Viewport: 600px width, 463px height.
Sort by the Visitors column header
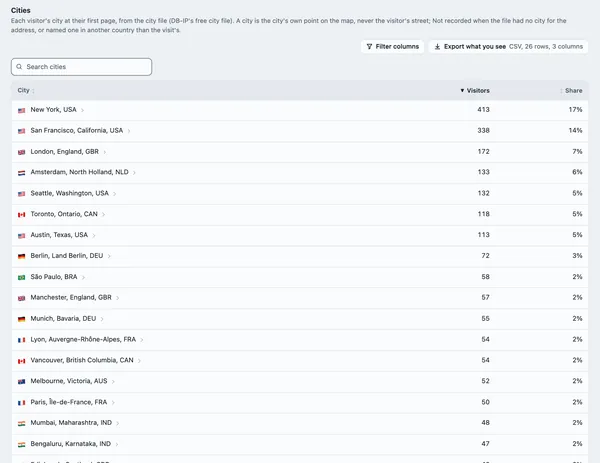[x=475, y=90]
